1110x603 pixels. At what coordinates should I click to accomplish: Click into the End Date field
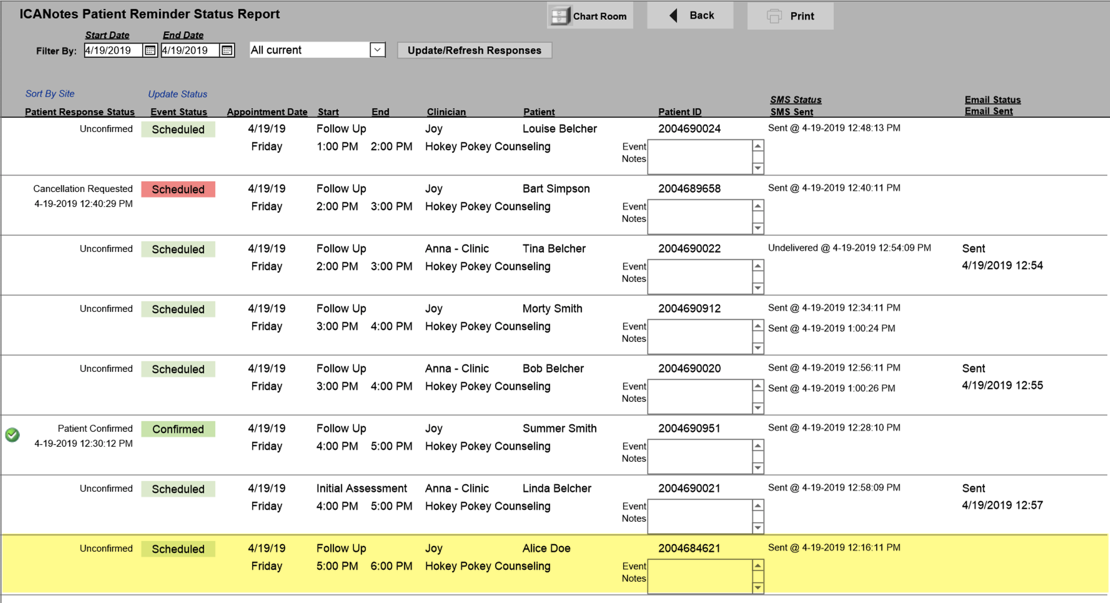click(x=190, y=50)
